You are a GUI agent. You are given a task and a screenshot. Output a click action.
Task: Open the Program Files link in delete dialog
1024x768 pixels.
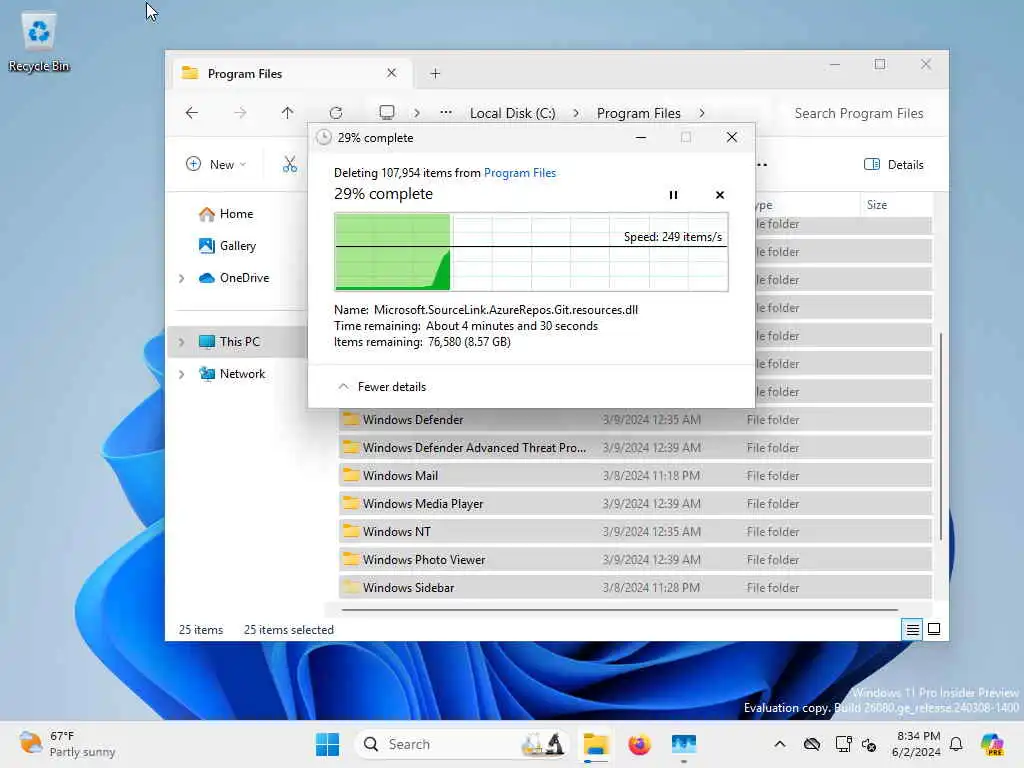tap(520, 173)
